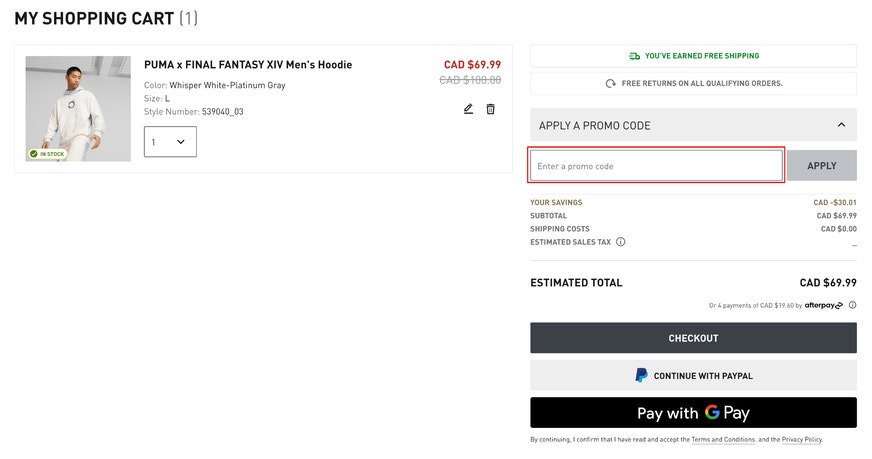Click the struck-through price CAD $100.00

(470, 80)
